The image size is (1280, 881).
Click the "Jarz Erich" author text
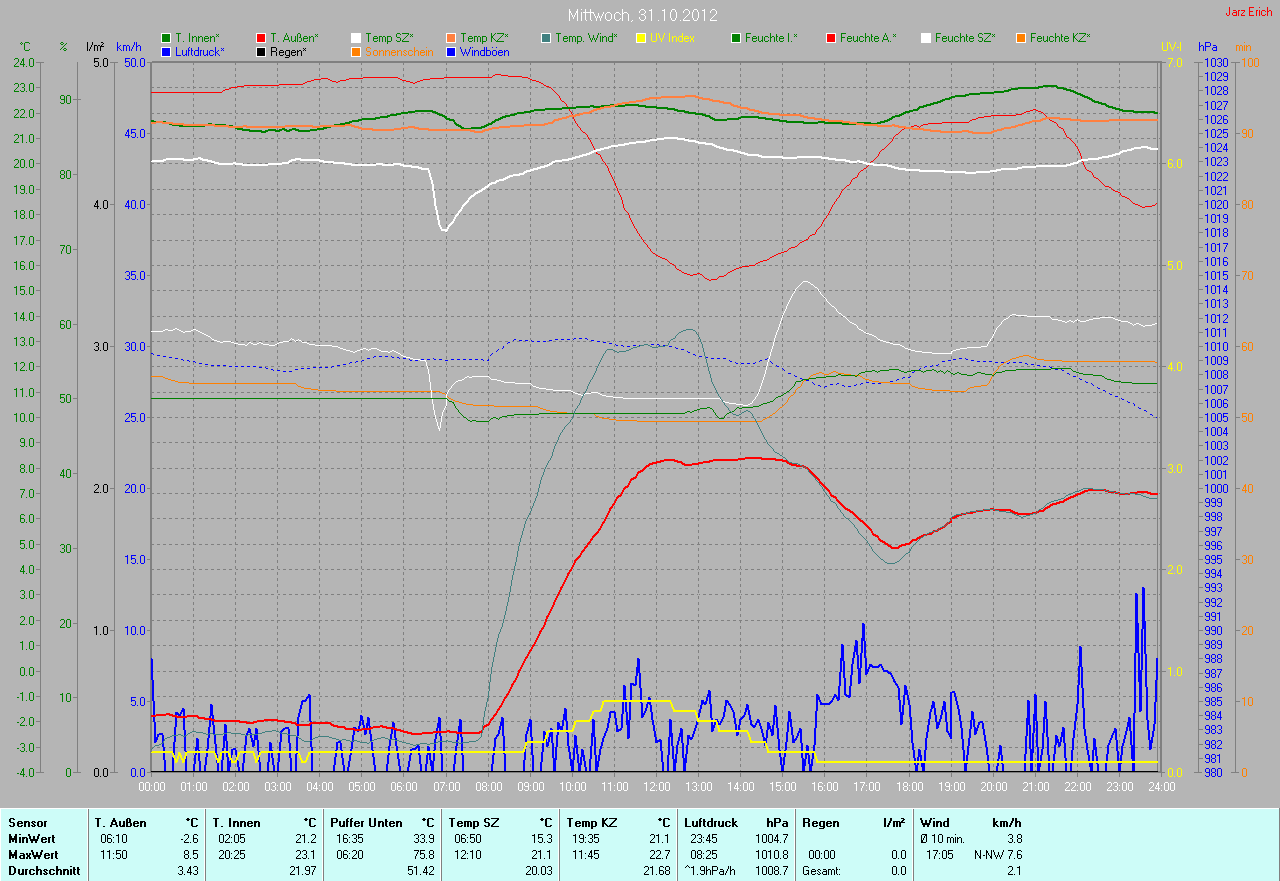tap(1249, 12)
